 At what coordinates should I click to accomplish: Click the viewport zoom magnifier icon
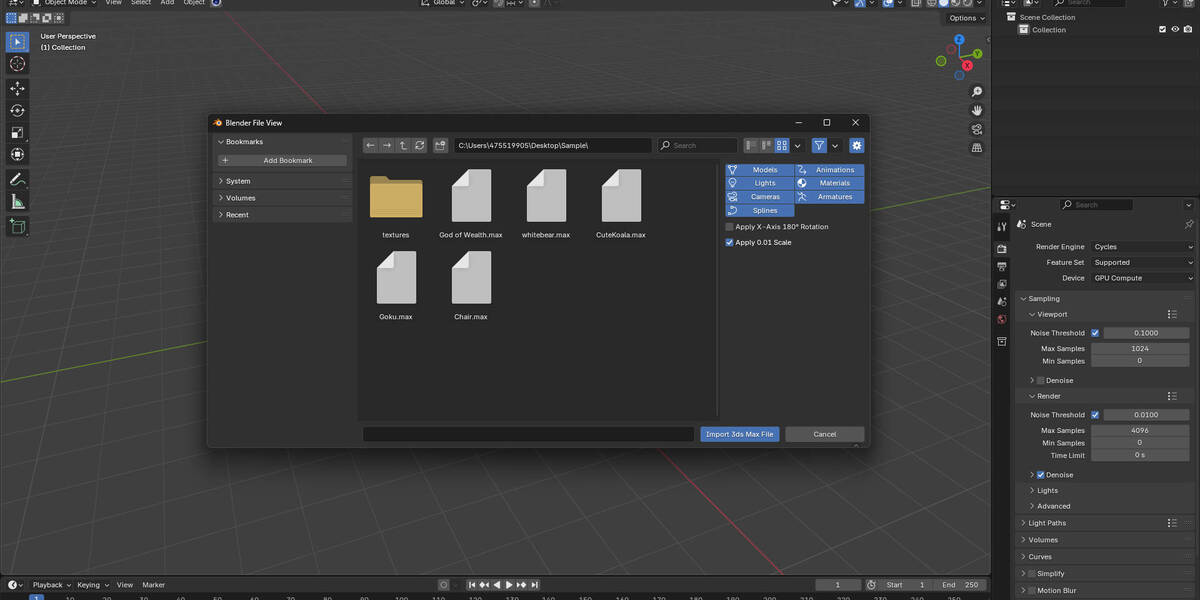(x=977, y=92)
